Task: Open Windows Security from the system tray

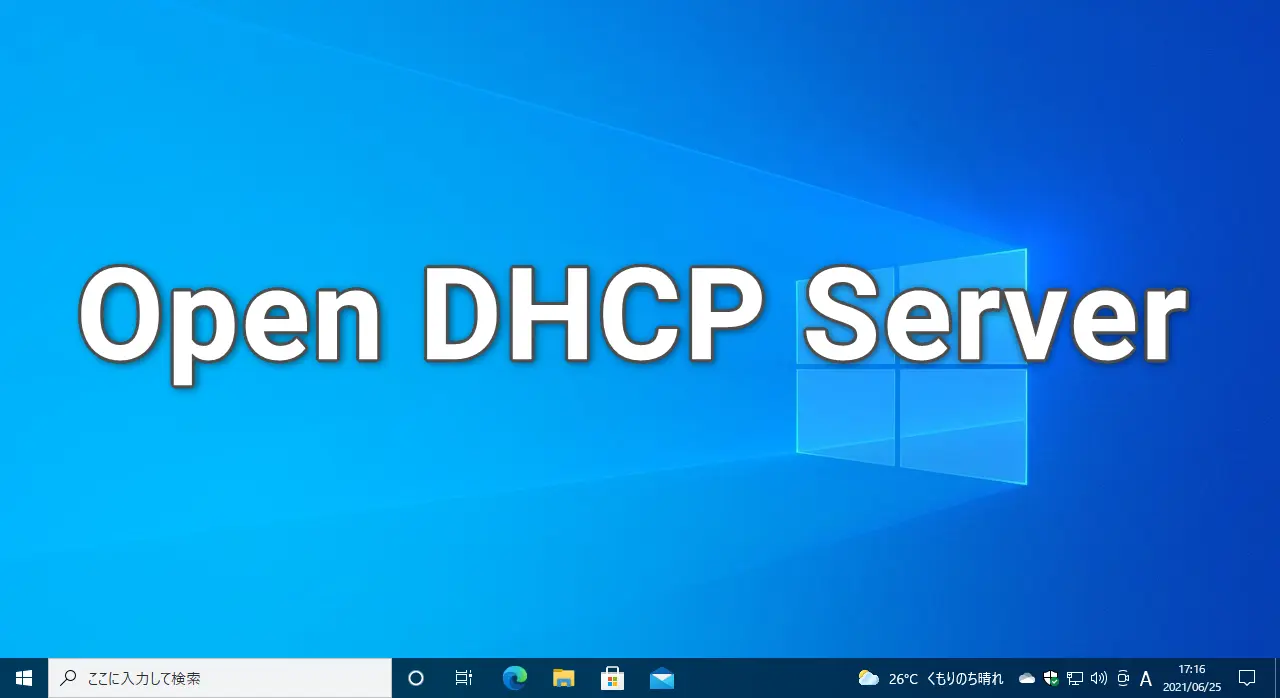Action: 1050,678
